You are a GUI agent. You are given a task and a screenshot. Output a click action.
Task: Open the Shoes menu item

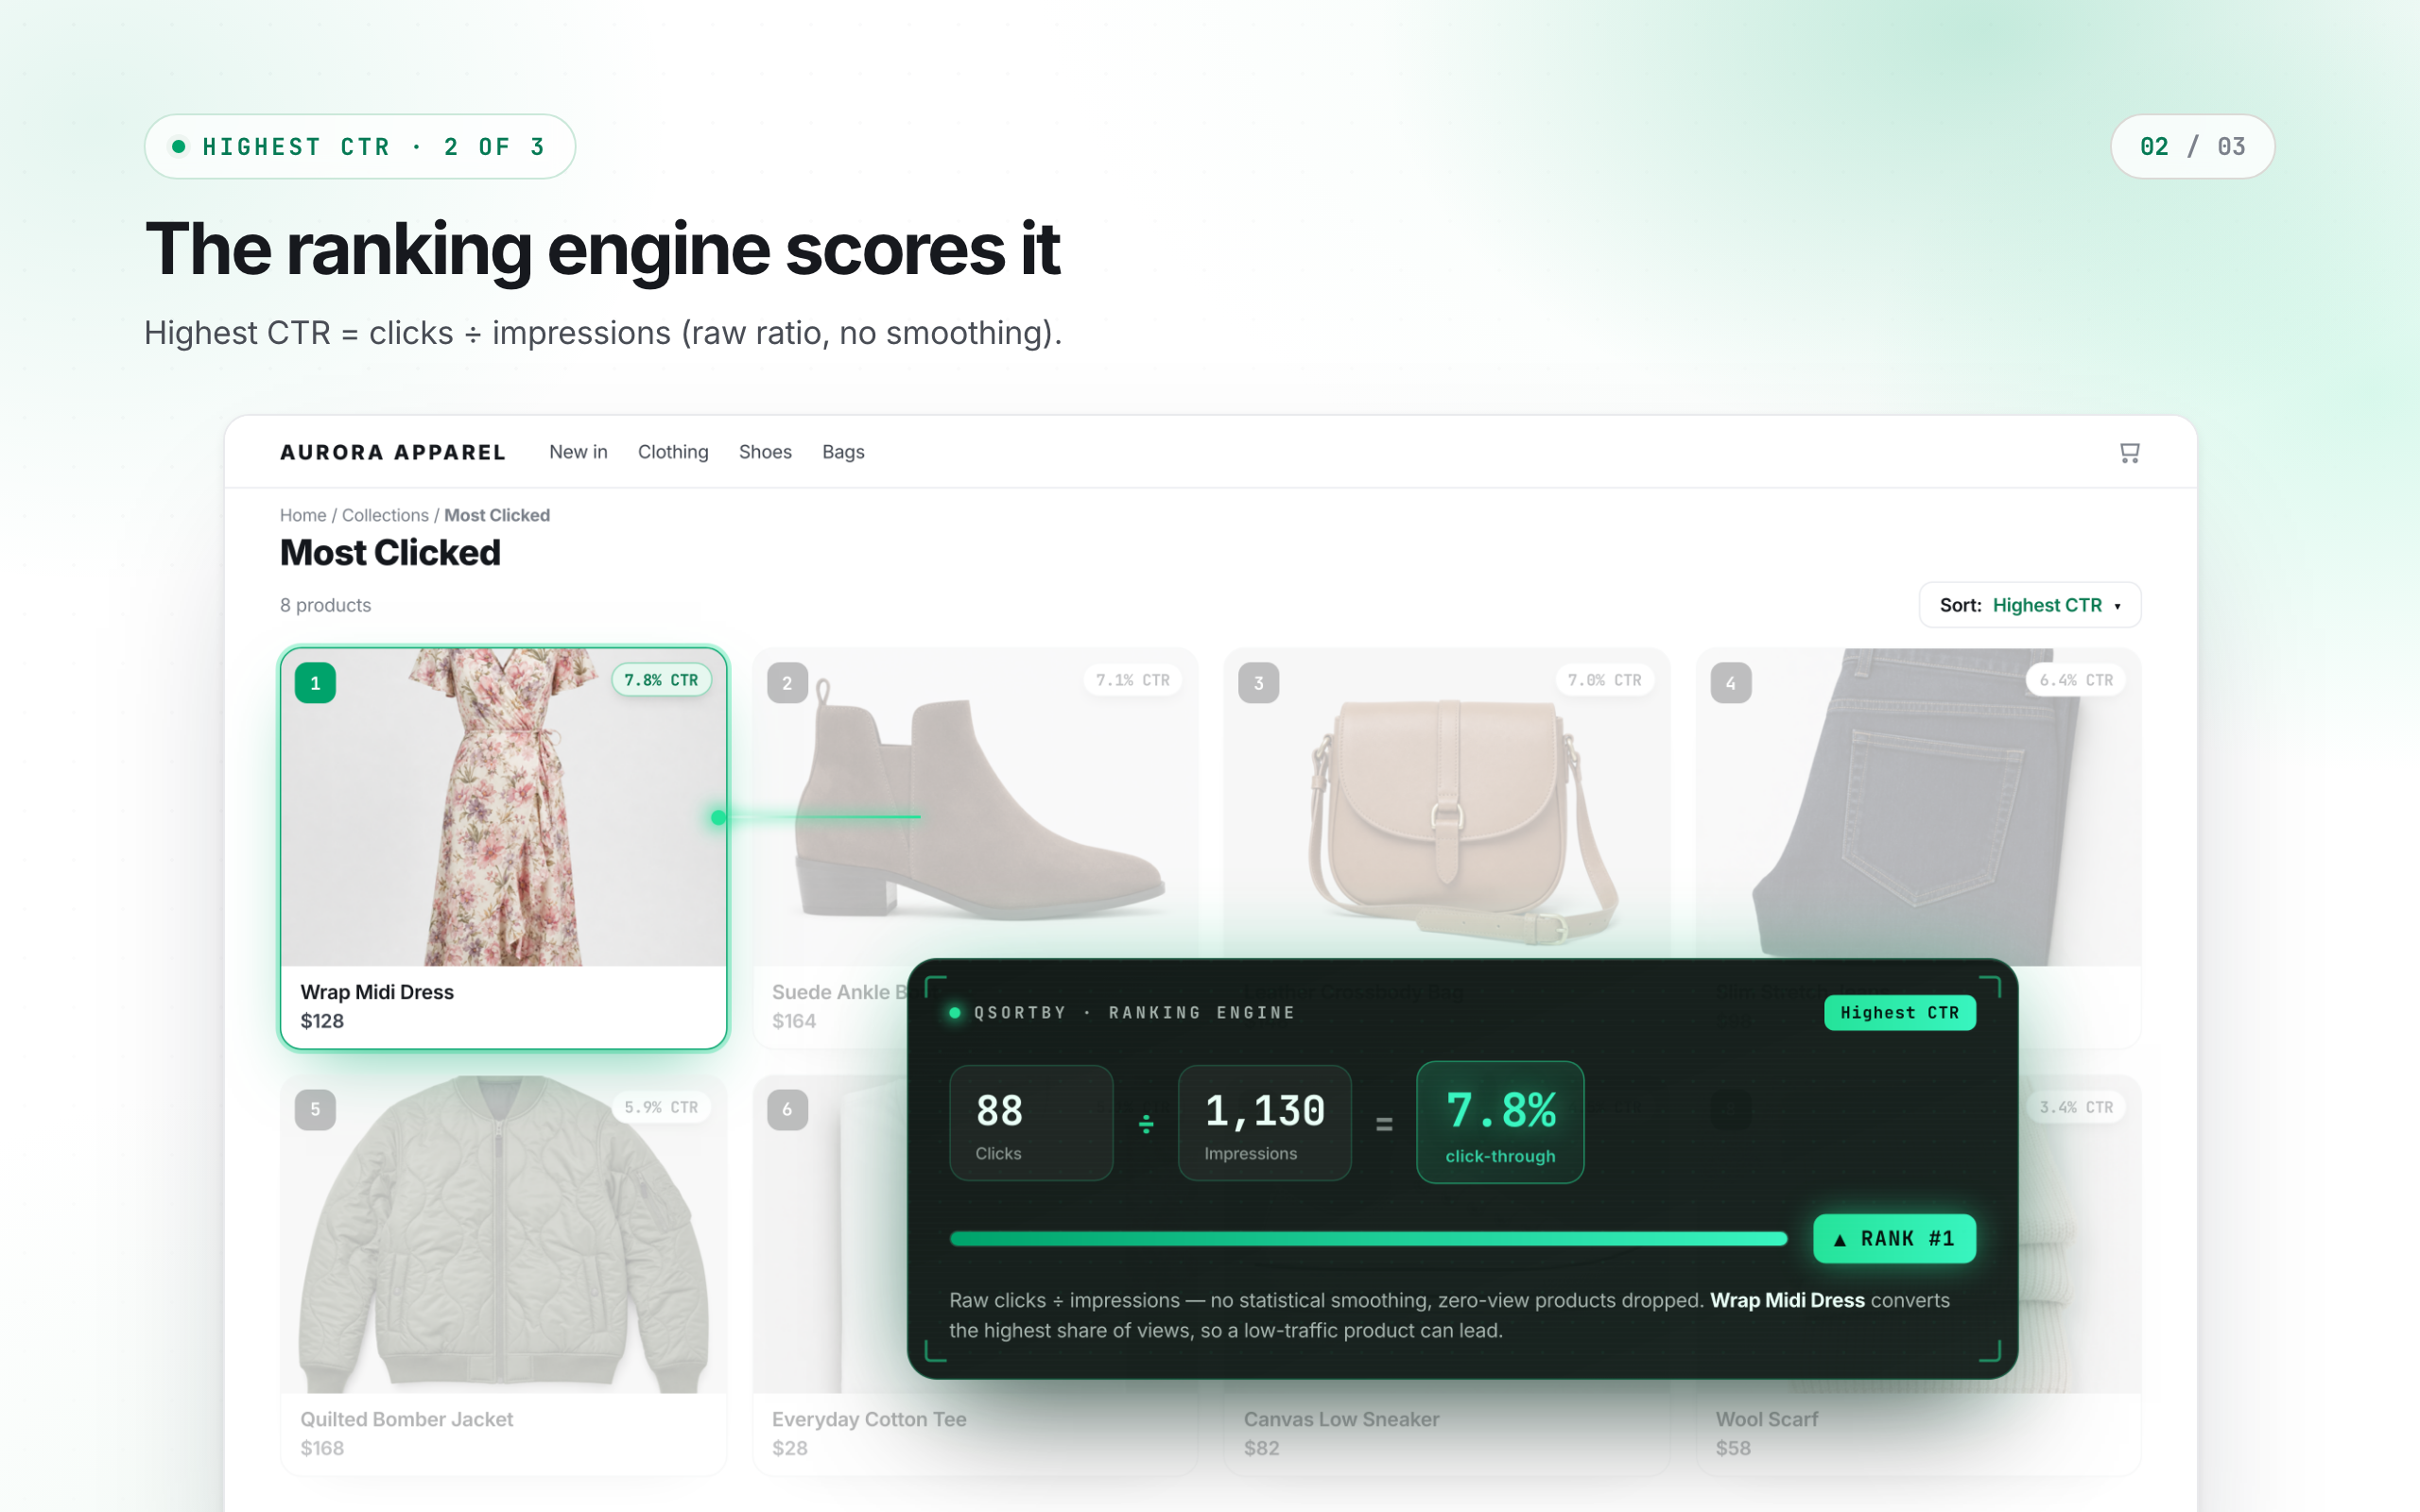765,452
